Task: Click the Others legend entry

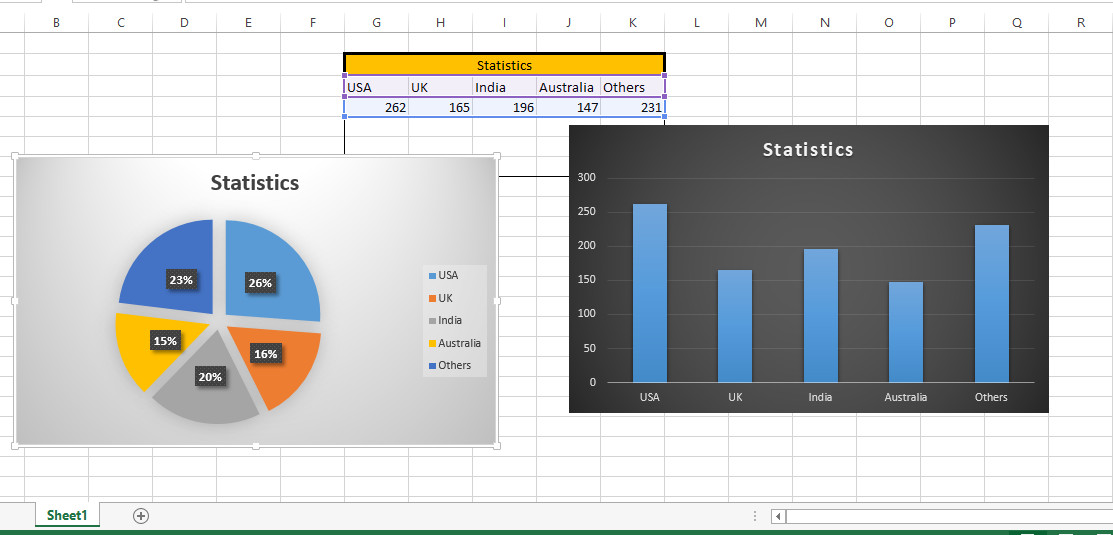Action: [449, 365]
